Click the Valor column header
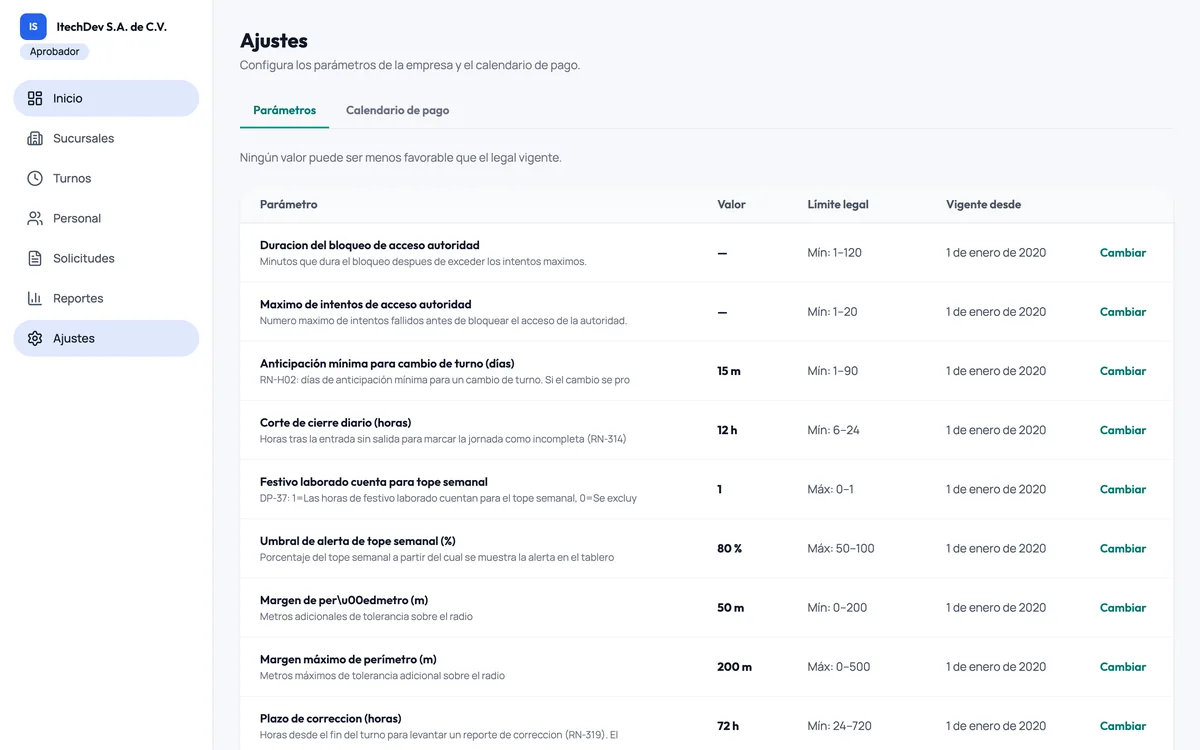Viewport: 1200px width, 750px height. pos(731,204)
